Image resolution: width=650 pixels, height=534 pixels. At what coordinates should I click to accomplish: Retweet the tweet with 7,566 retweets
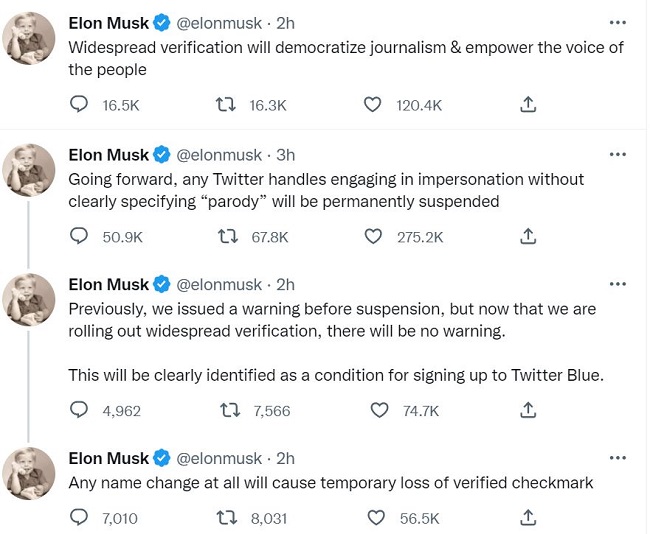click(x=228, y=409)
